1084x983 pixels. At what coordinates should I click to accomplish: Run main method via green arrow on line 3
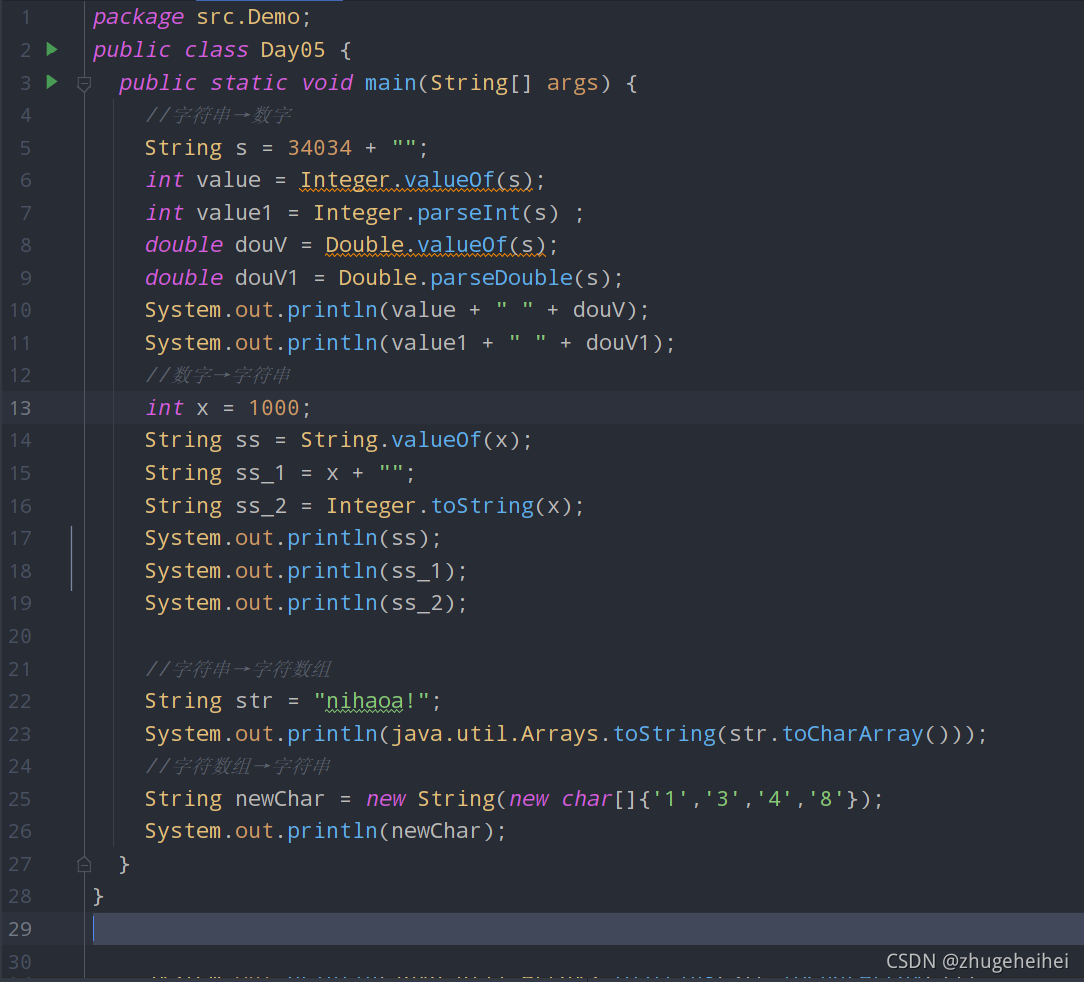click(51, 81)
